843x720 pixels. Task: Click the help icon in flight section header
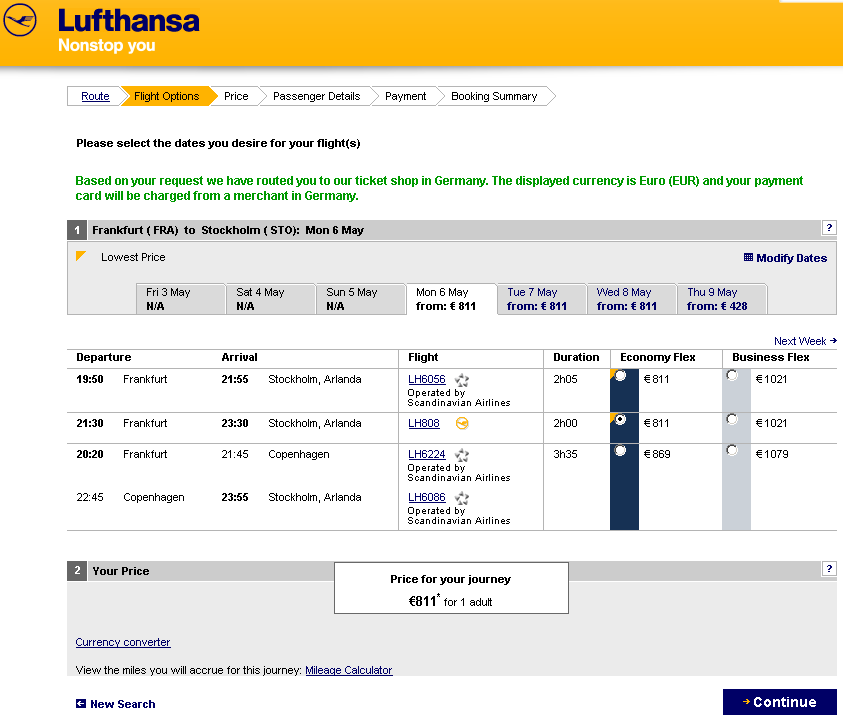coord(828,228)
